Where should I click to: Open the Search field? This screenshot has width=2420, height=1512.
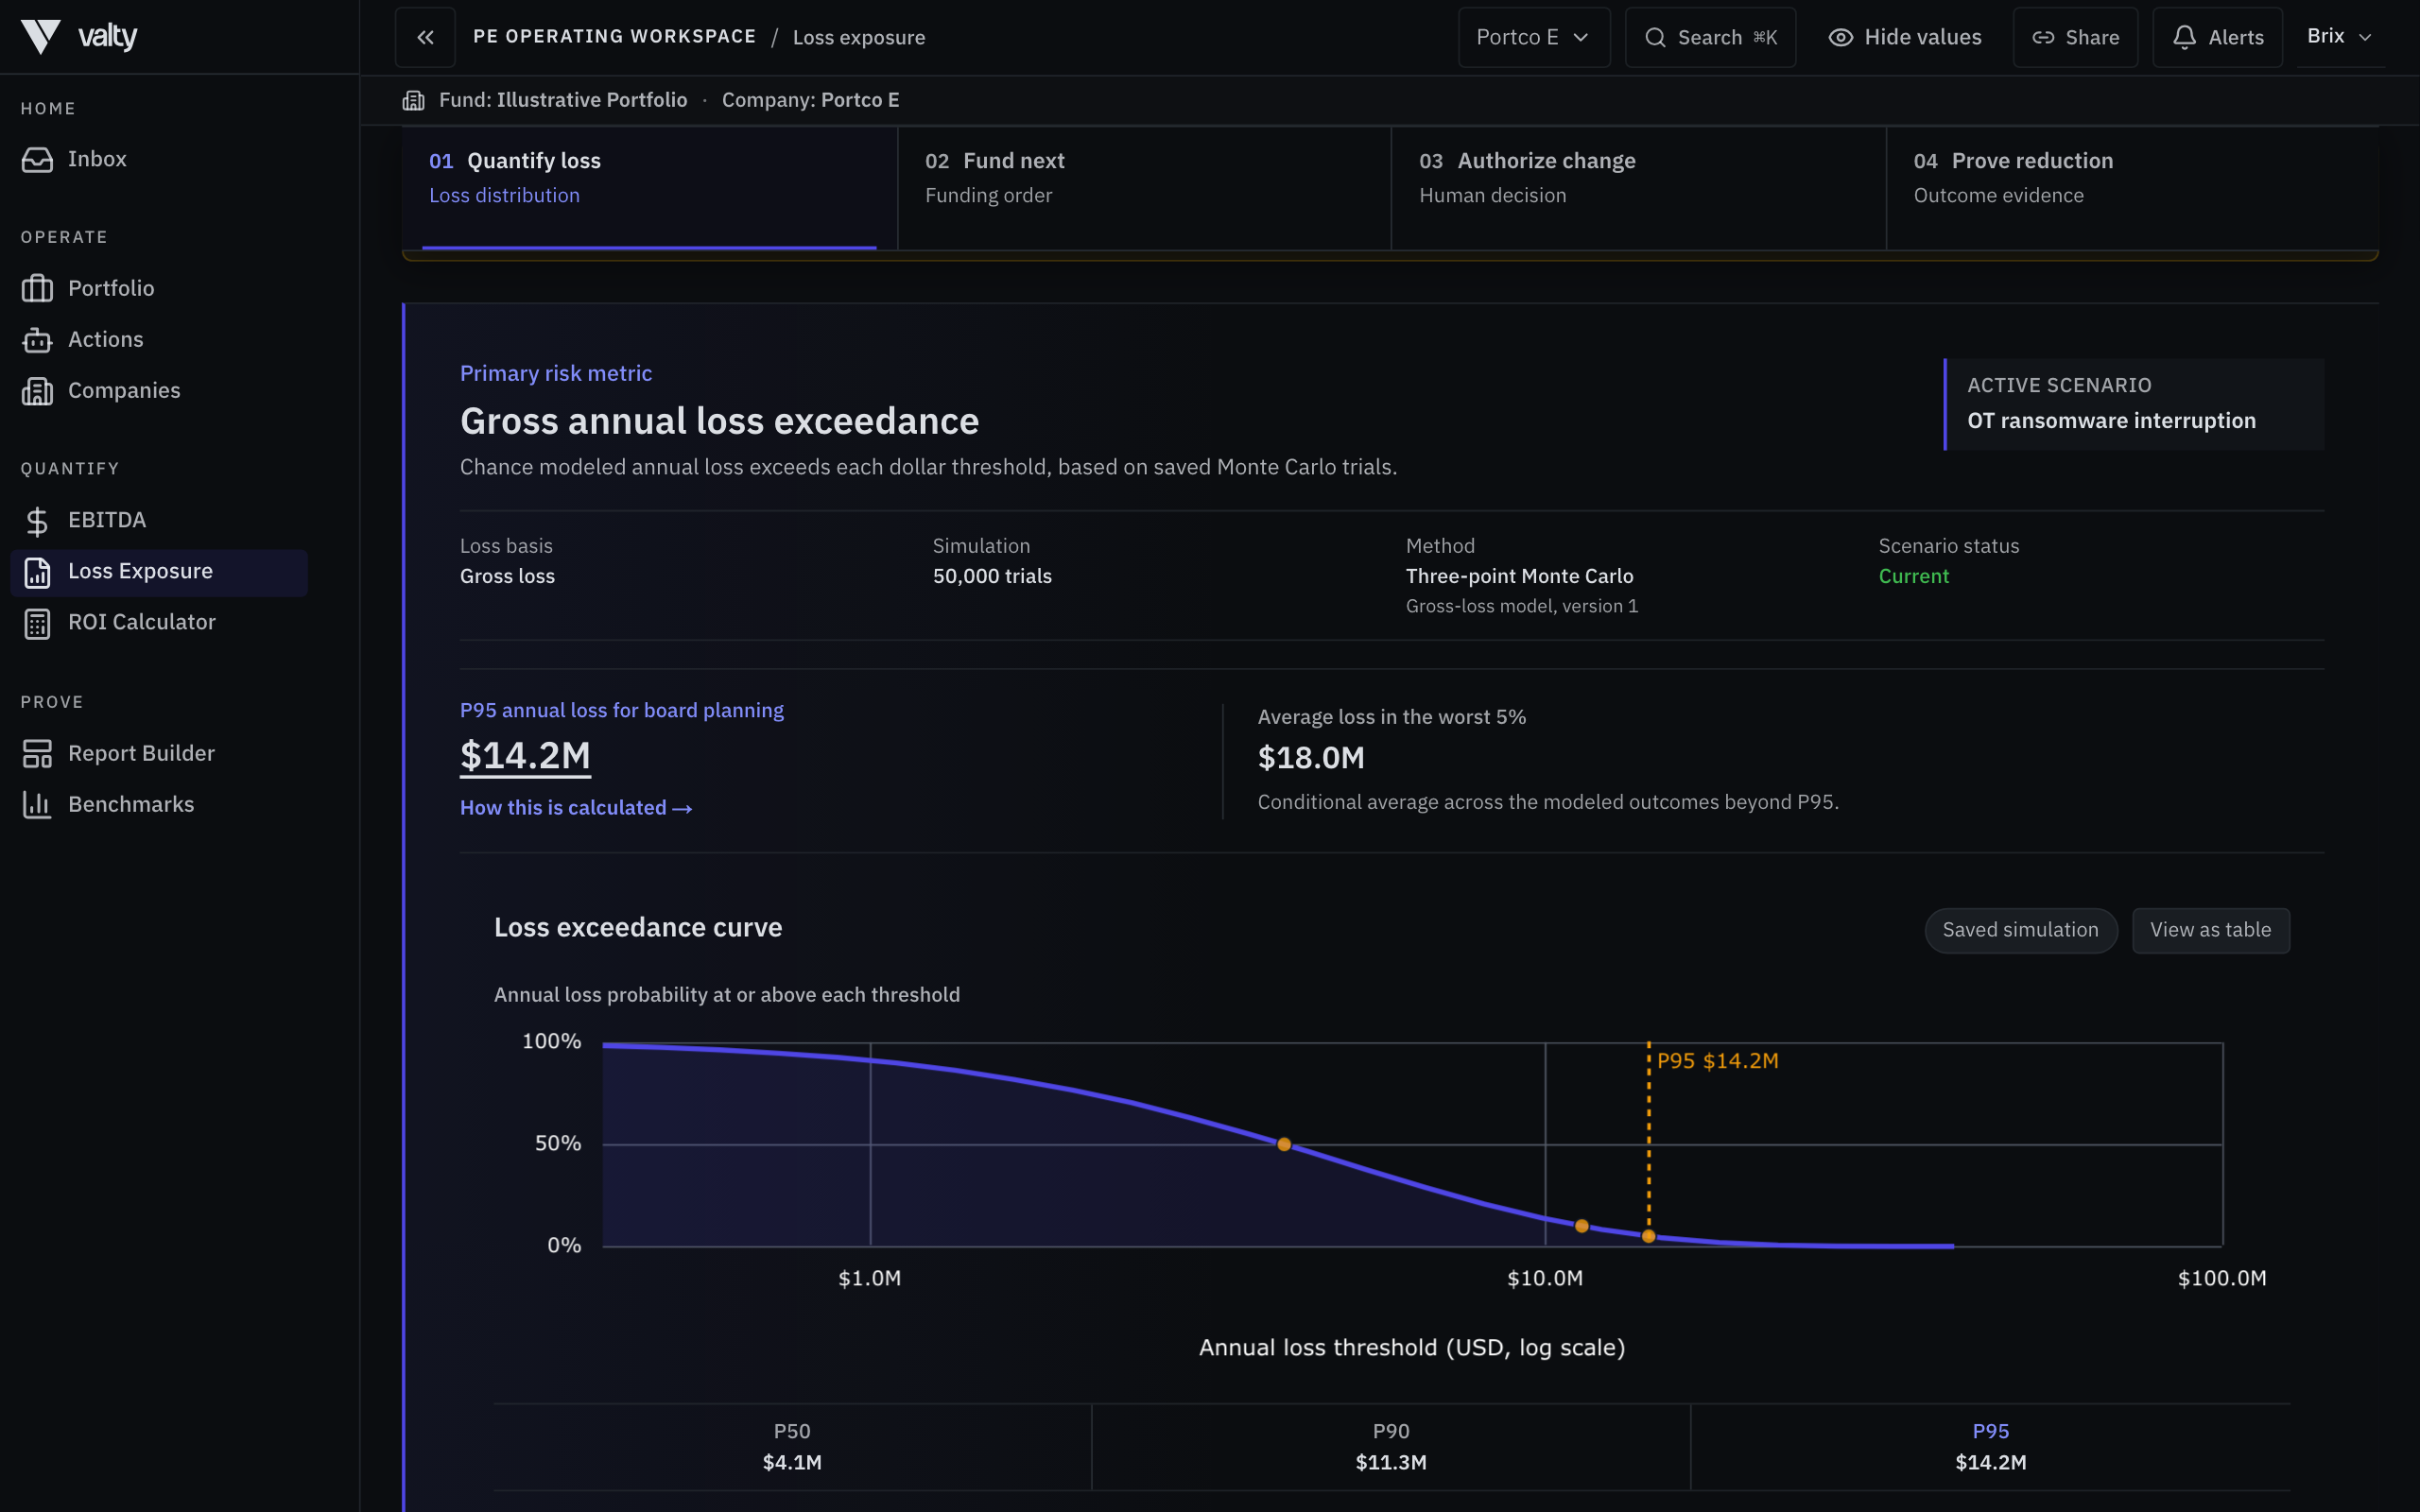pos(1710,37)
